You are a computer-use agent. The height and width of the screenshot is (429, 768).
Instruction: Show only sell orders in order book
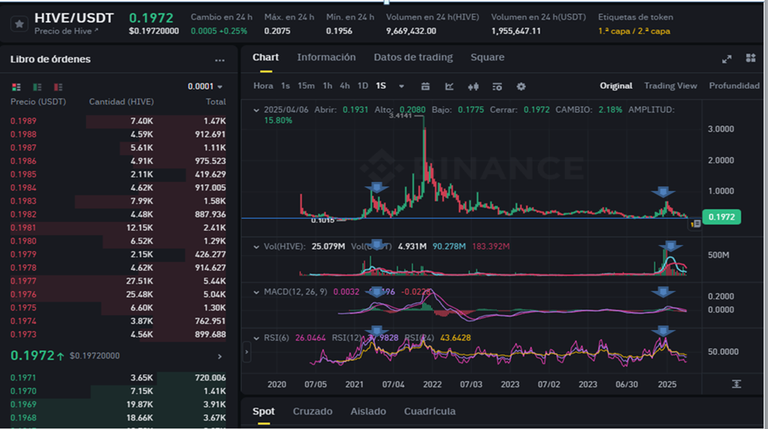[x=58, y=87]
